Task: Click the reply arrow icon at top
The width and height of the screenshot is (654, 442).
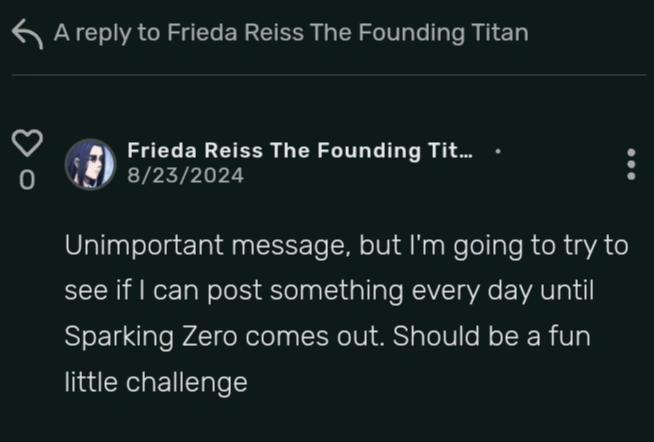Action: tap(26, 33)
